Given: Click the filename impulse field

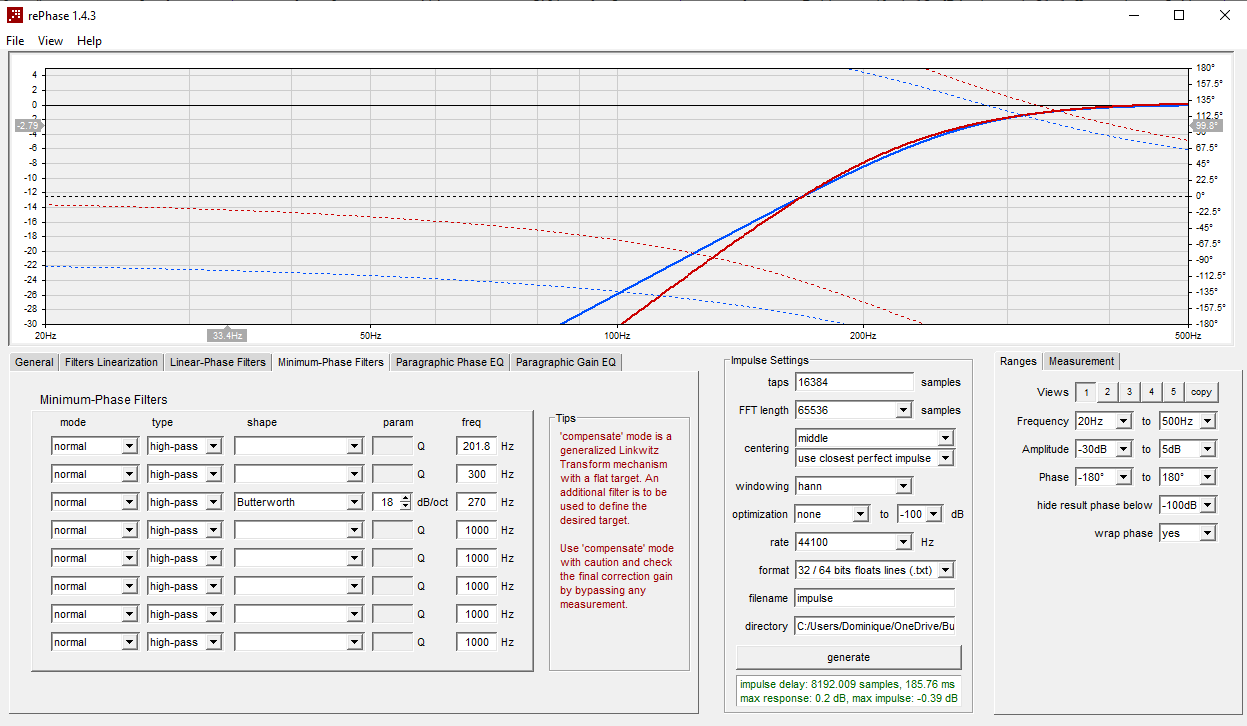Looking at the screenshot, I should [x=874, y=598].
